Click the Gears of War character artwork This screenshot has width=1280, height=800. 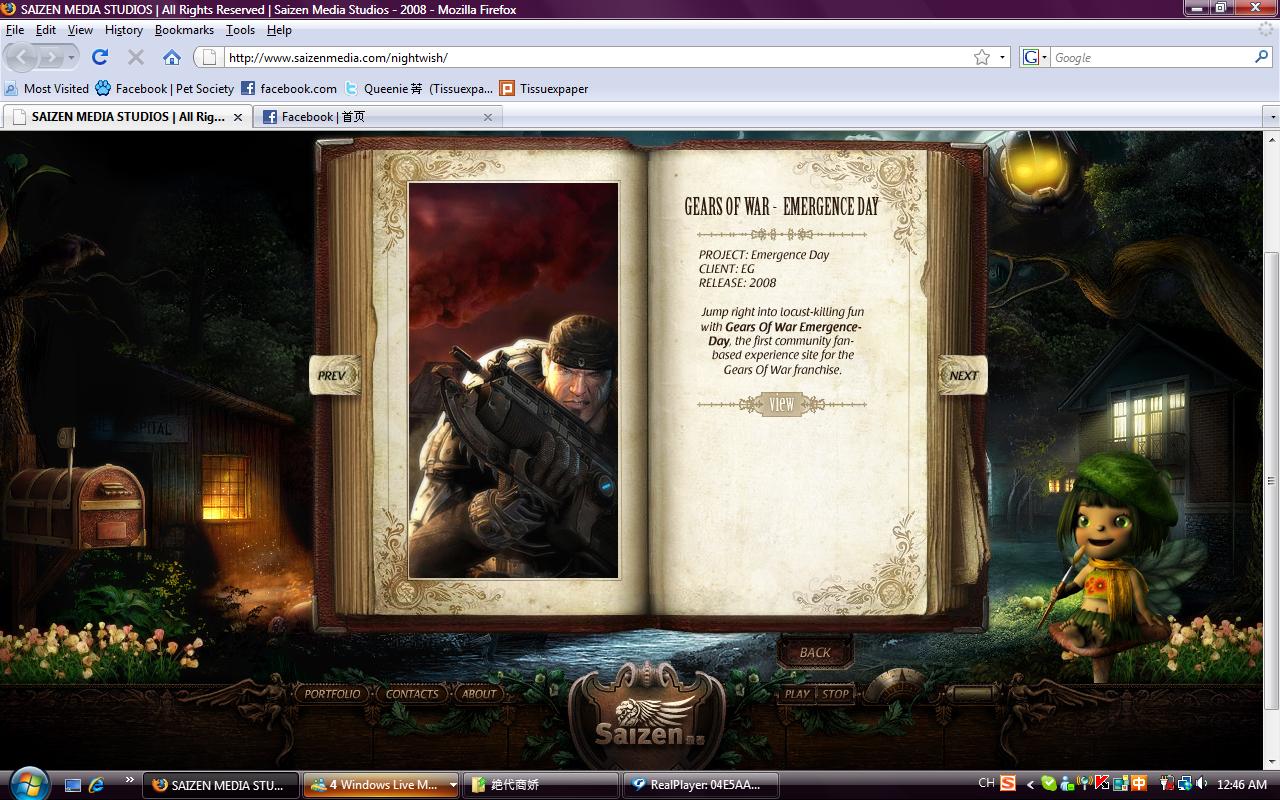pos(513,380)
